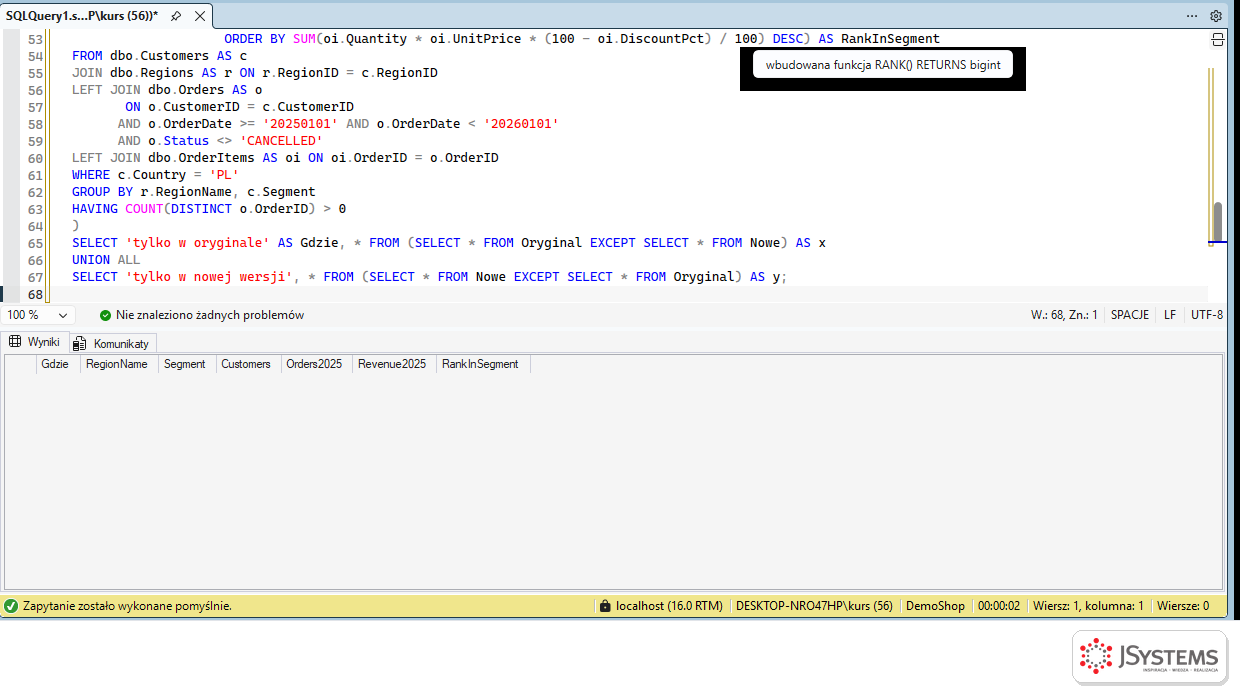Click the RANK() function tooltip text
1240x692 pixels.
coord(883,65)
